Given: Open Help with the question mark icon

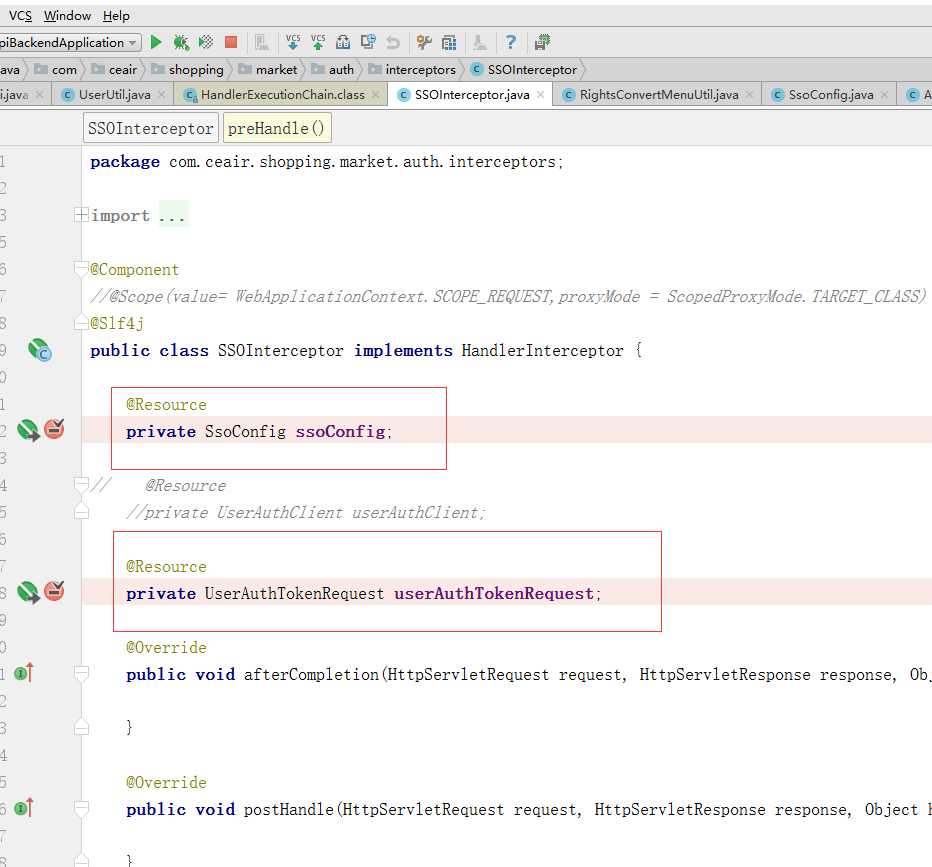Looking at the screenshot, I should (511, 42).
